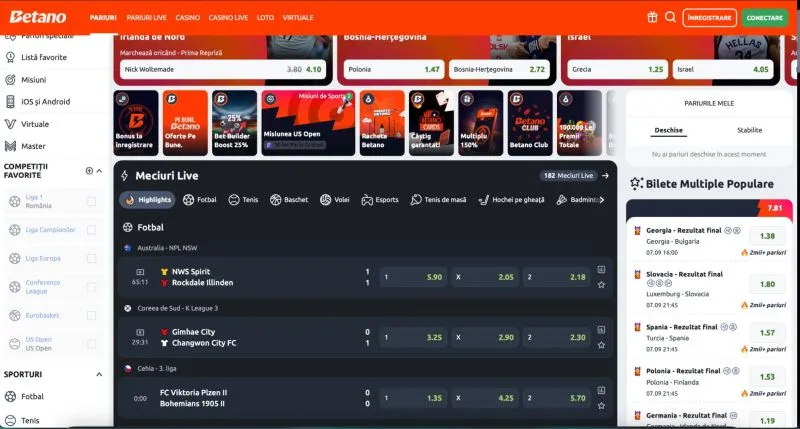Switch to Stabilite tab in Pariurile Mele
This screenshot has height=429, width=800.
(x=749, y=130)
